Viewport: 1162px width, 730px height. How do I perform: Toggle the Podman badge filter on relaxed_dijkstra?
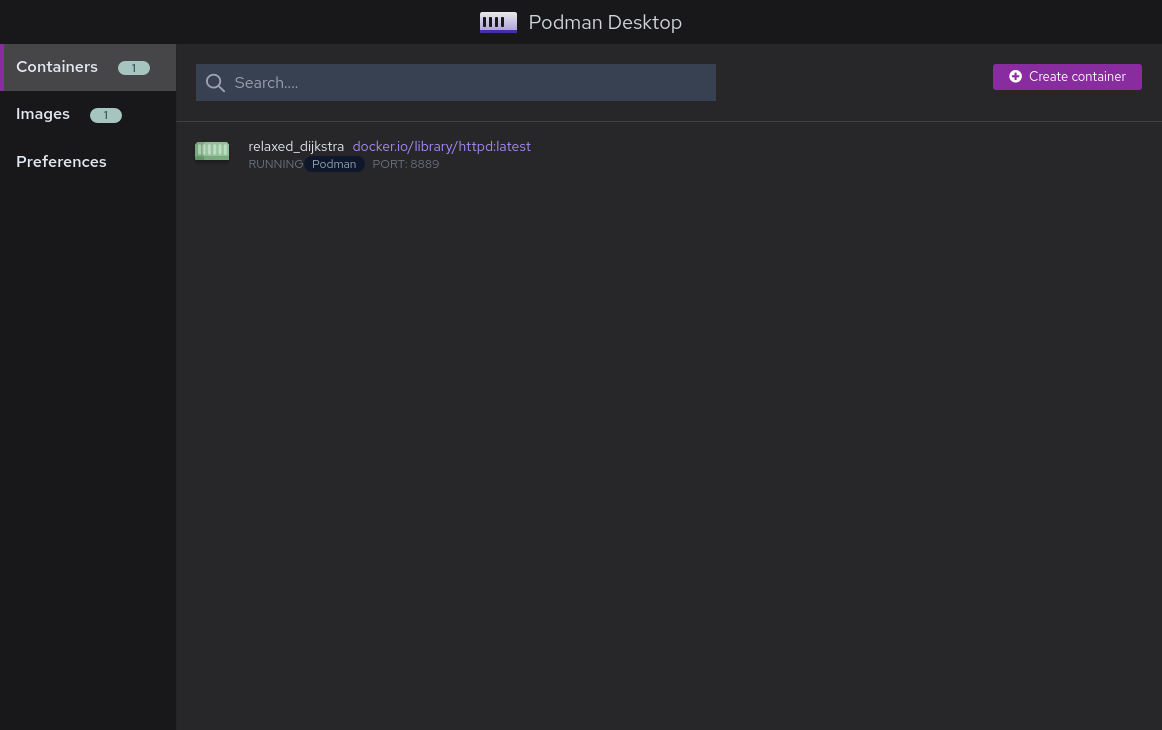pyautogui.click(x=334, y=164)
